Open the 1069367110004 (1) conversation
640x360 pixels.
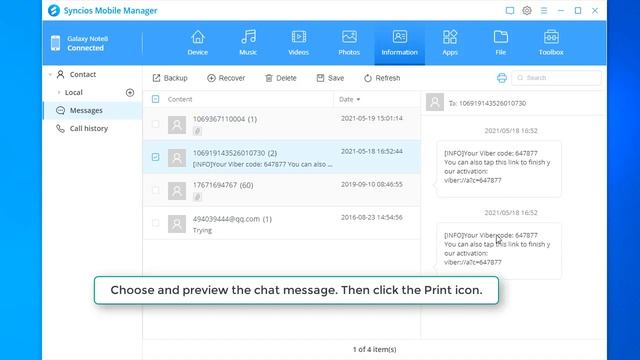point(282,124)
